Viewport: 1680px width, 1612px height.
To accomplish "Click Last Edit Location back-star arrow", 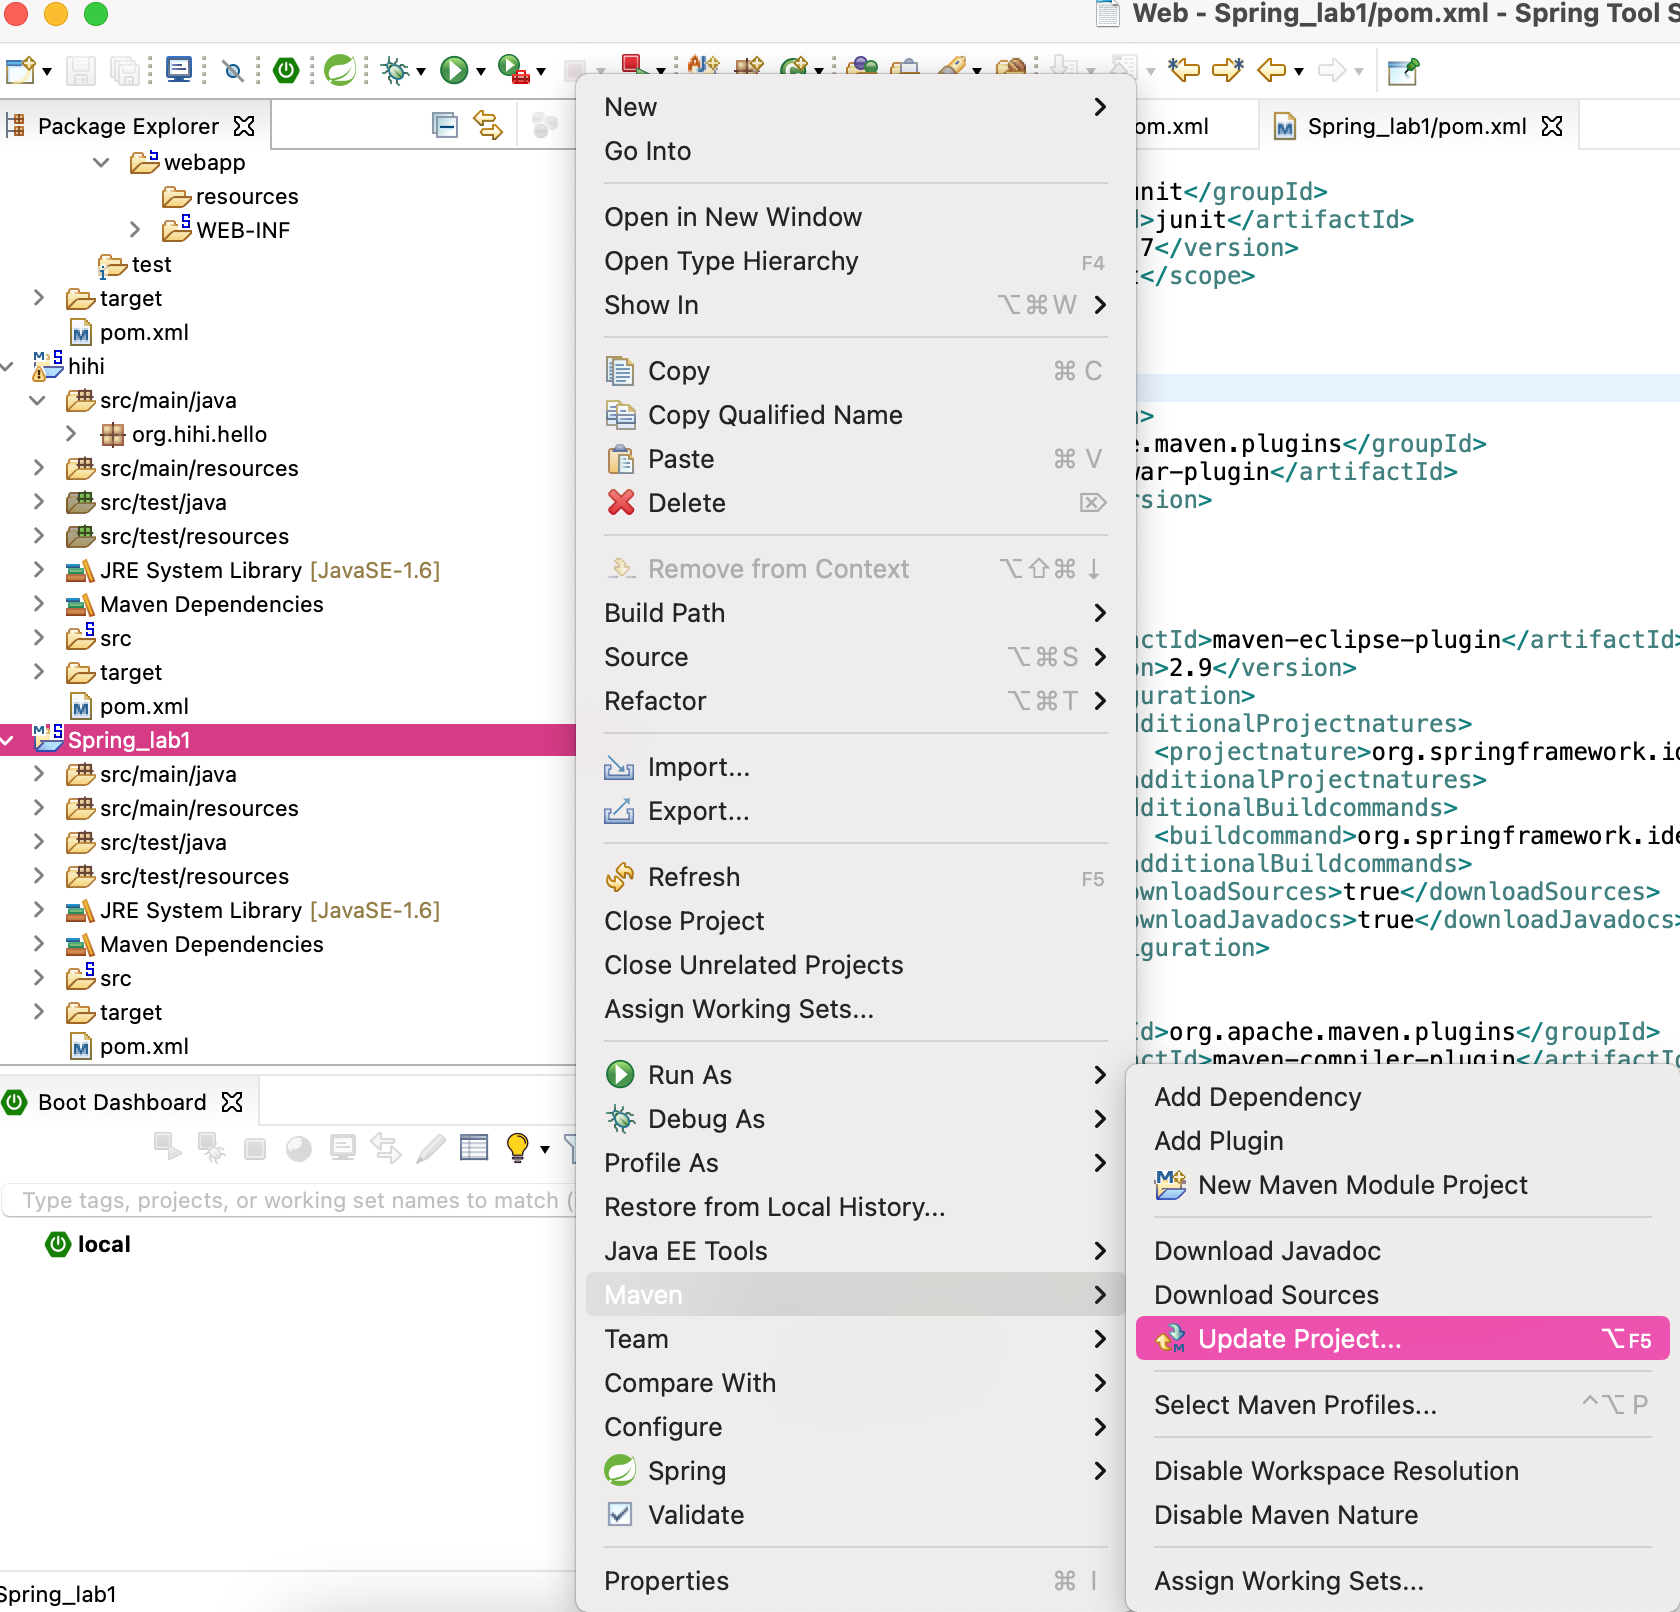I will pyautogui.click(x=1184, y=70).
